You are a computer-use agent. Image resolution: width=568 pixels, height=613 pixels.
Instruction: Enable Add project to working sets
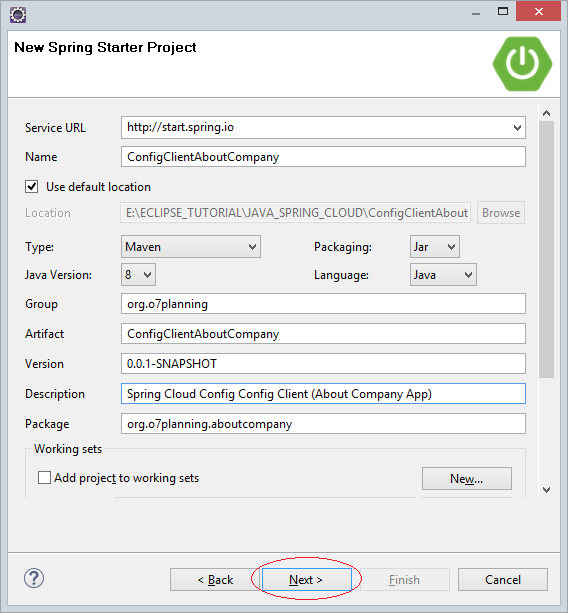[44, 478]
